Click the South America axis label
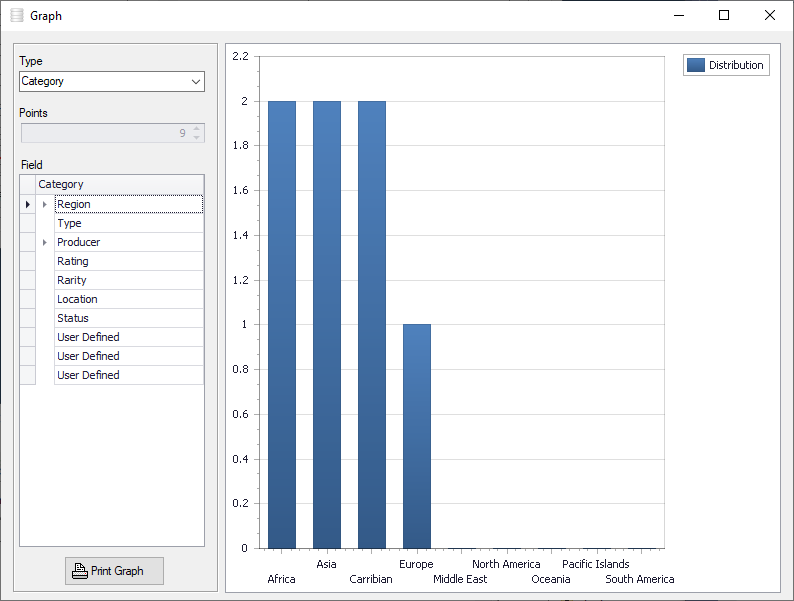Image resolution: width=794 pixels, height=601 pixels. 640,579
